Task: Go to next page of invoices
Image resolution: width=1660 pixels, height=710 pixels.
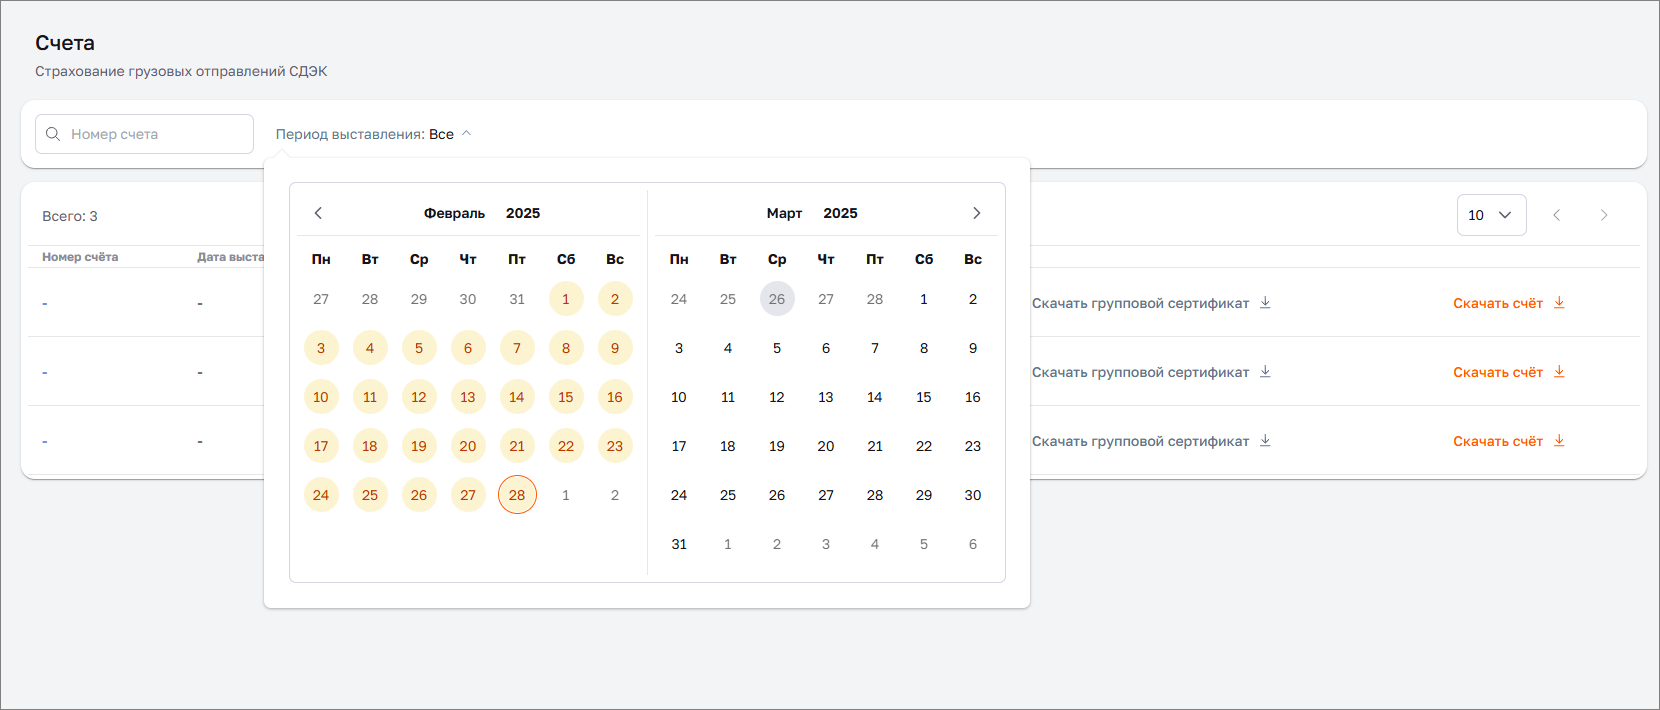Action: (x=1603, y=215)
